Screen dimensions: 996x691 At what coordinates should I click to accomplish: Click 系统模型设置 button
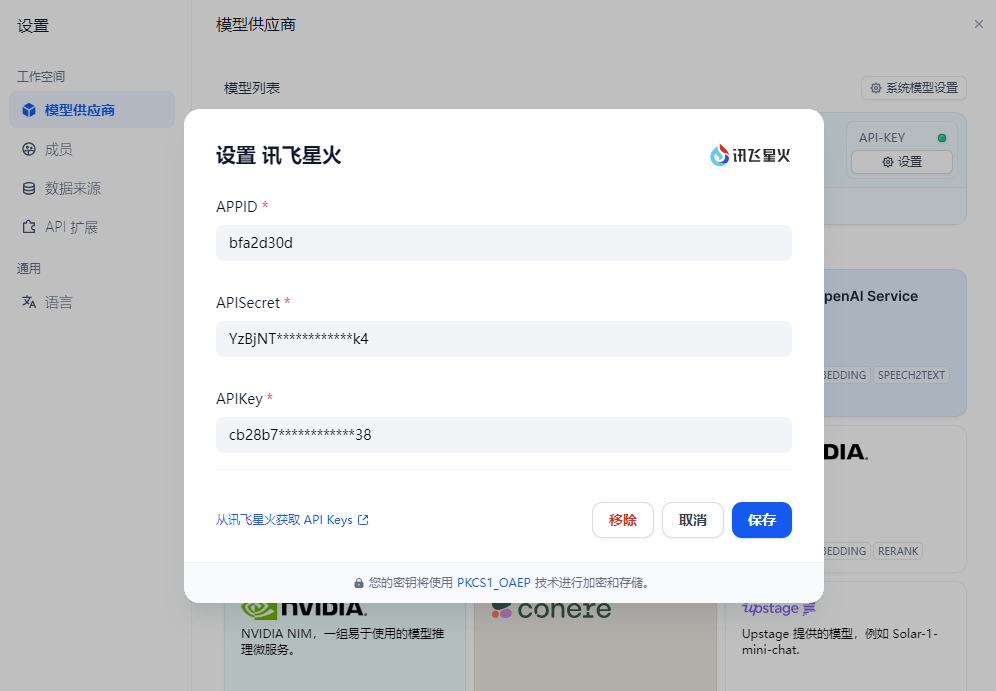(x=913, y=88)
